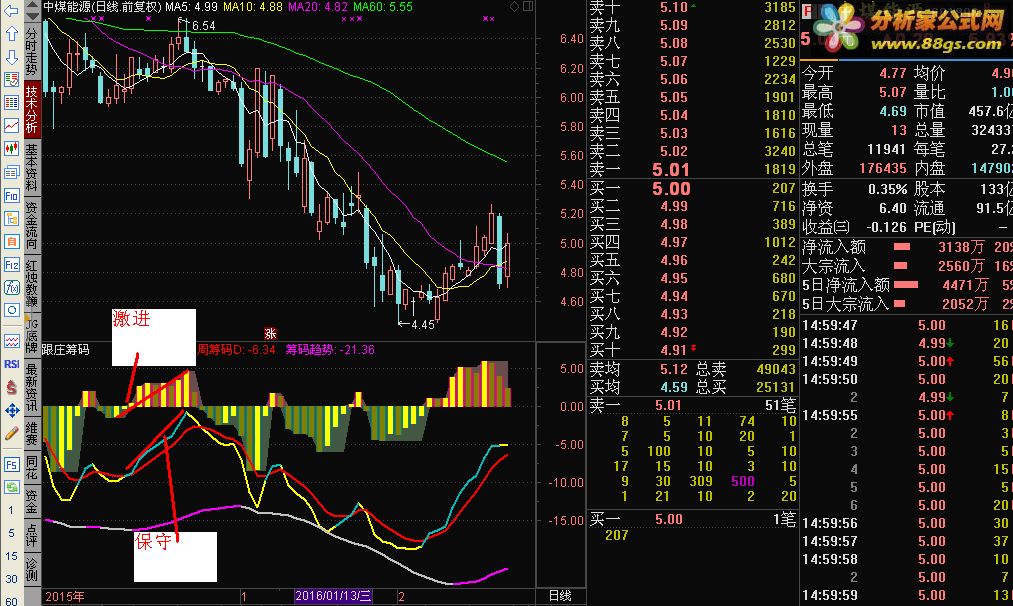1013x606 pixels.
Task: Select the RSI indicator icon
Action: pos(11,364)
